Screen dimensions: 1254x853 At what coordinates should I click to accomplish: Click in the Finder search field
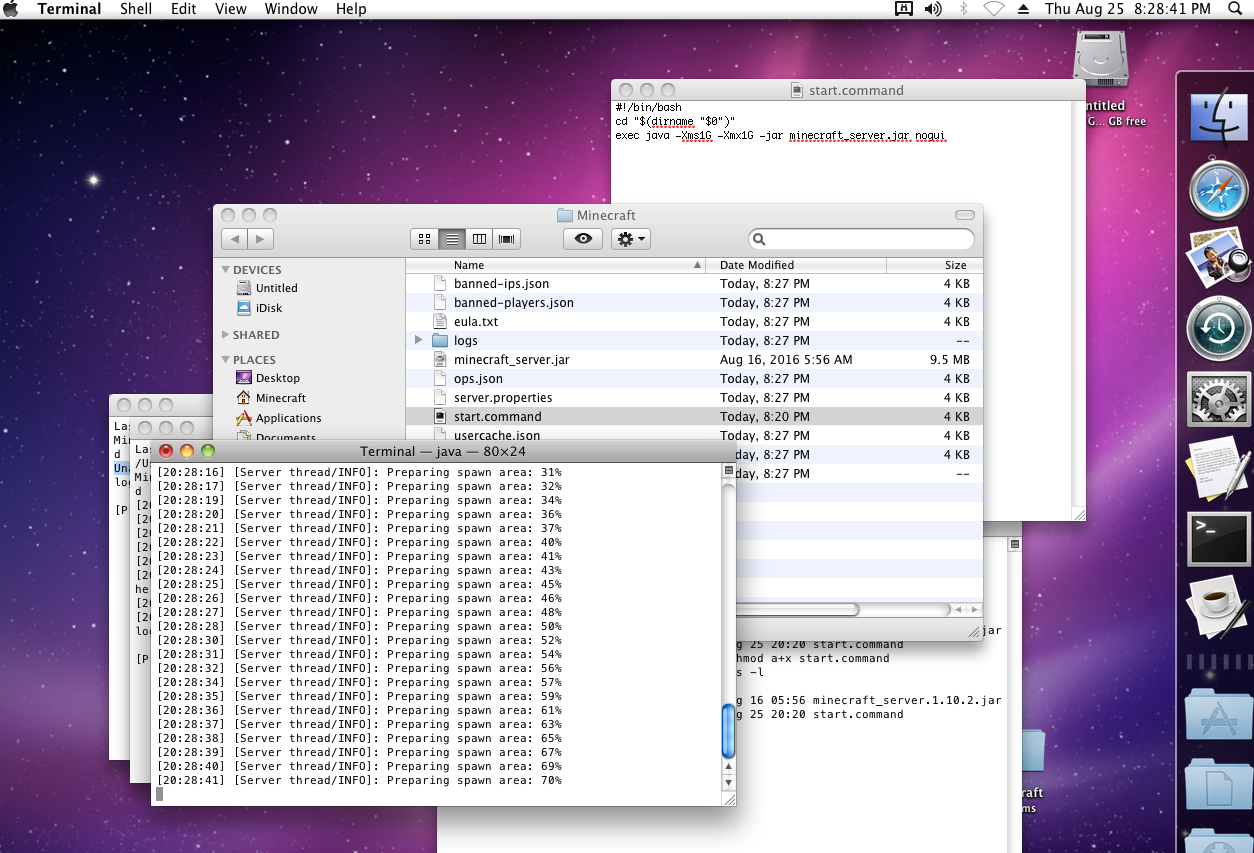point(861,239)
